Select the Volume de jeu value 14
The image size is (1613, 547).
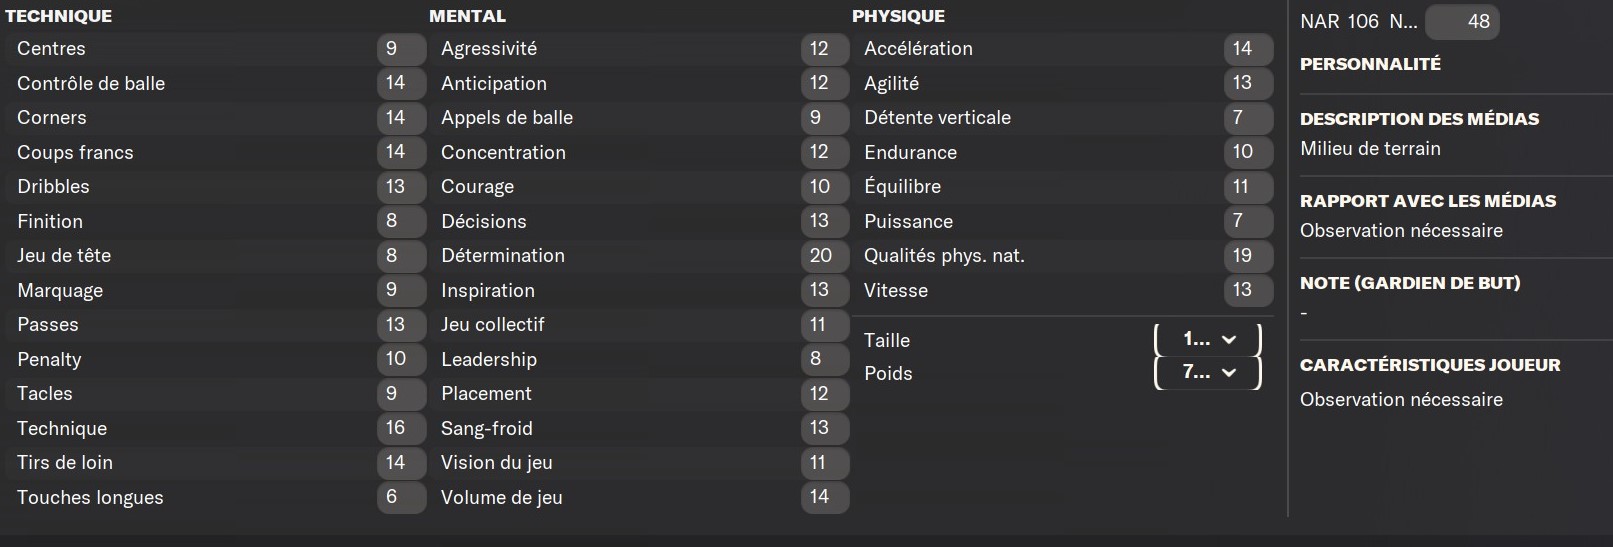825,497
